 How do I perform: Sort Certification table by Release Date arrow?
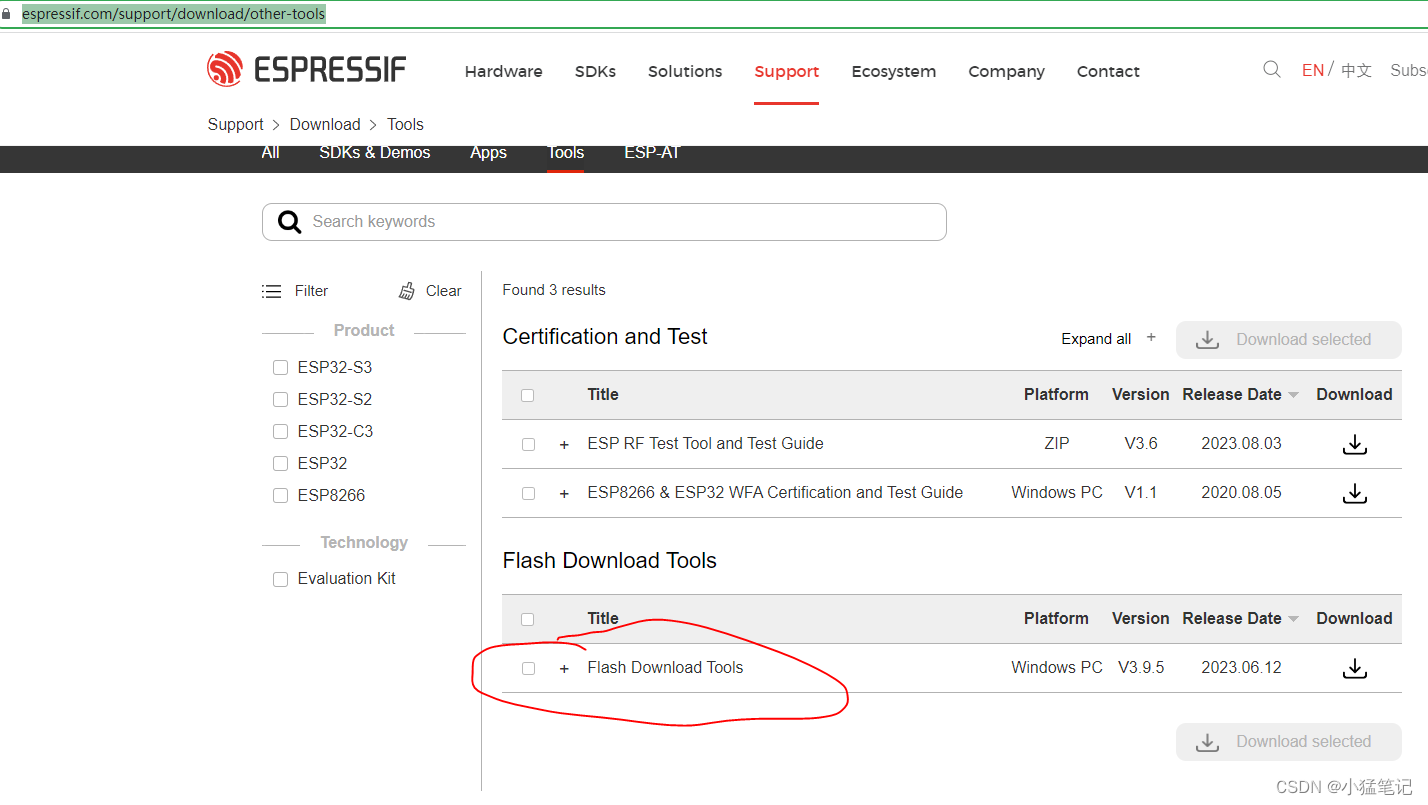click(1293, 395)
